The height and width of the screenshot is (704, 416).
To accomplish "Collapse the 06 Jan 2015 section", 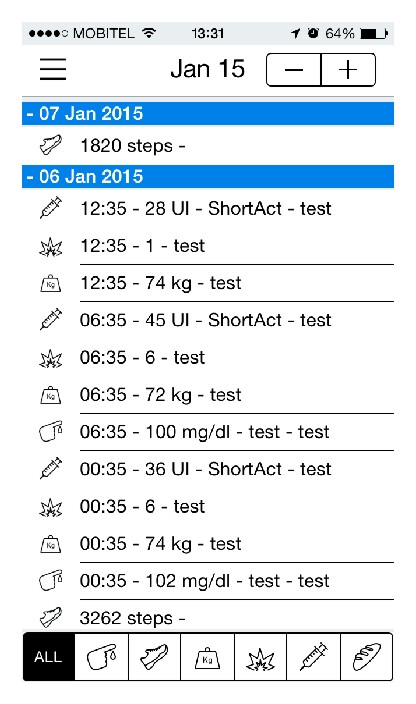I will pos(208,176).
